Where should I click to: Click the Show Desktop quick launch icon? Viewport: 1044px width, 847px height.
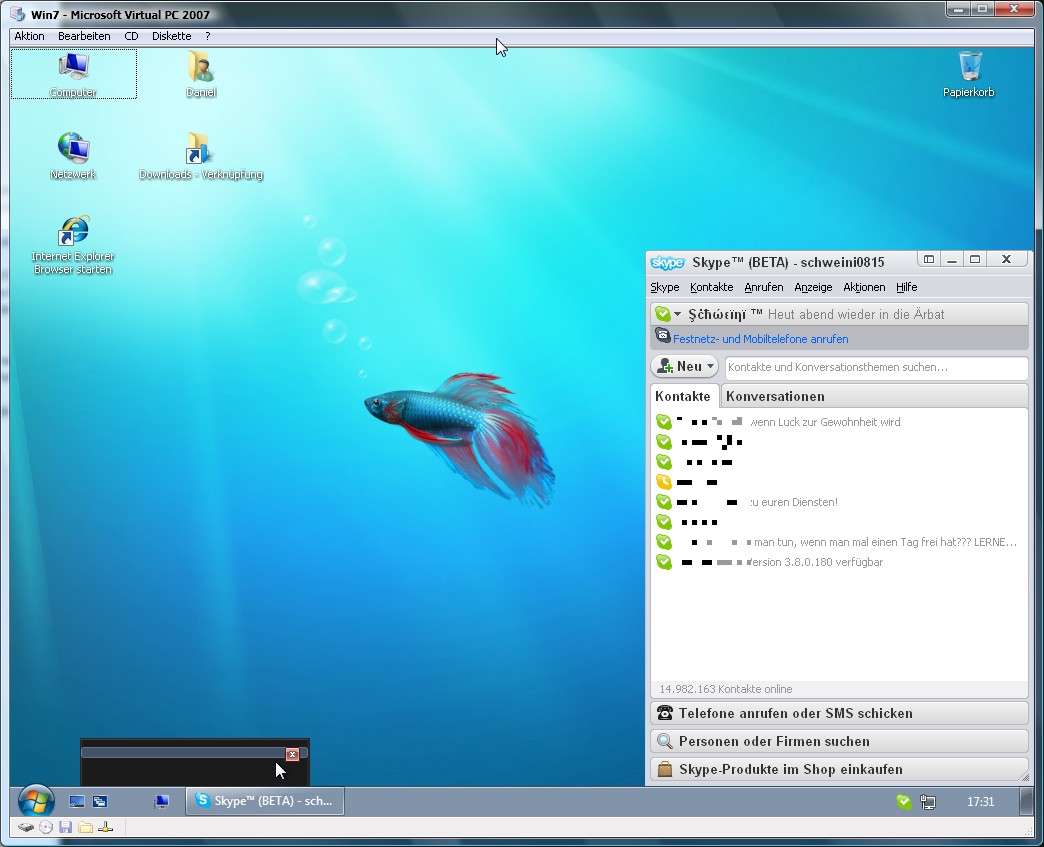click(77, 802)
